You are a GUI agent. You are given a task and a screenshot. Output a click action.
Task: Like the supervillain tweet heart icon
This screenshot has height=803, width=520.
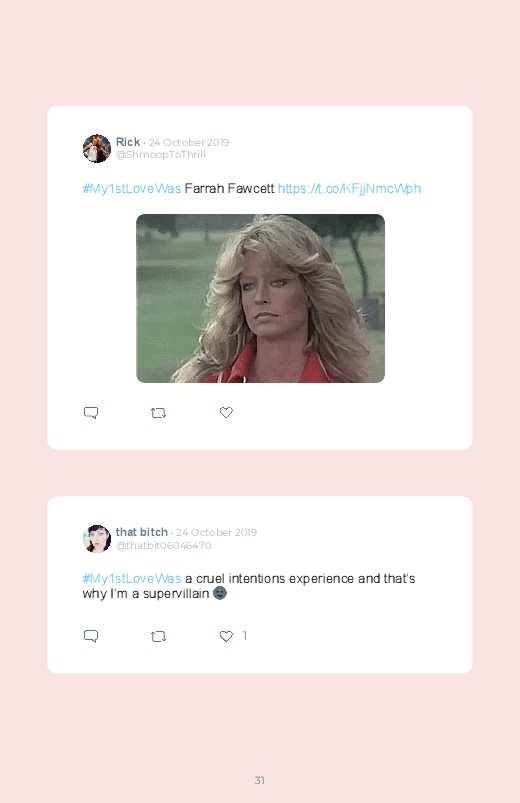coord(226,636)
